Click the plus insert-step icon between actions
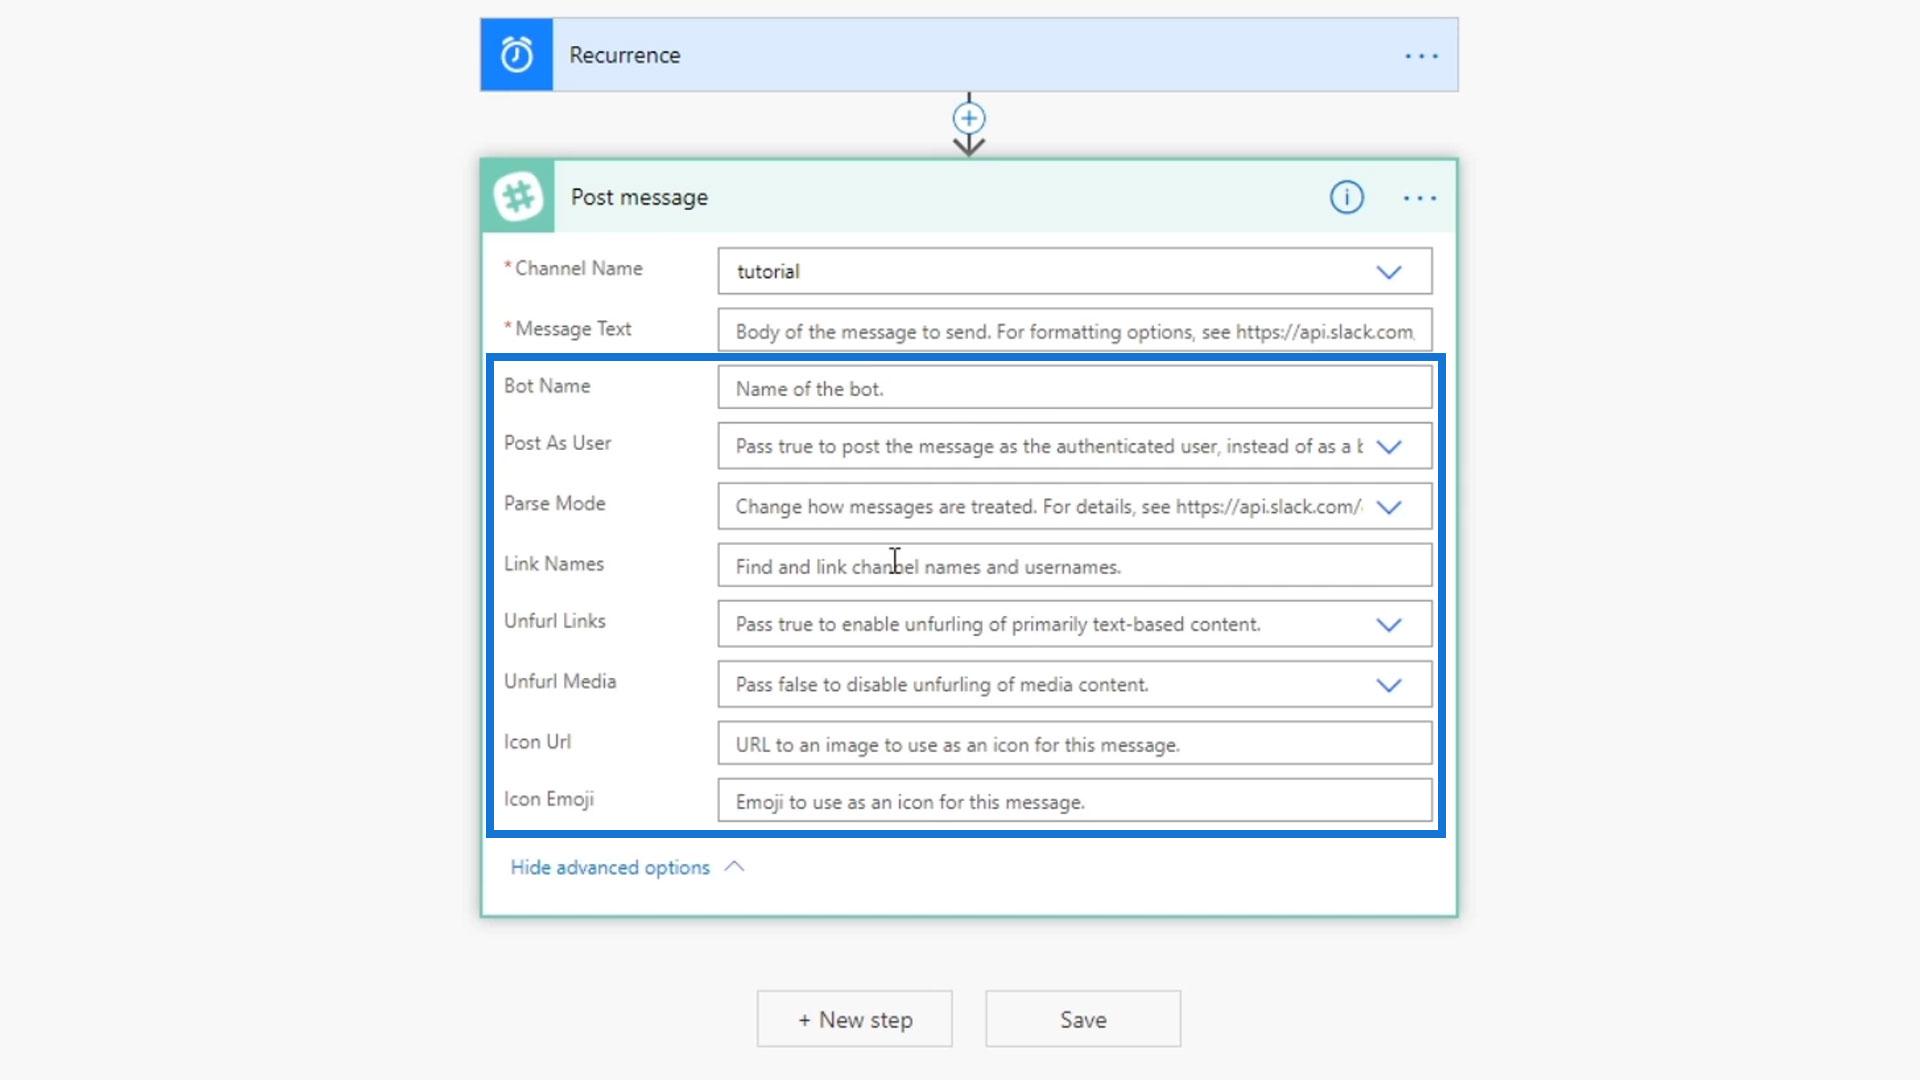Screen dimensions: 1920x1080 (x=968, y=119)
